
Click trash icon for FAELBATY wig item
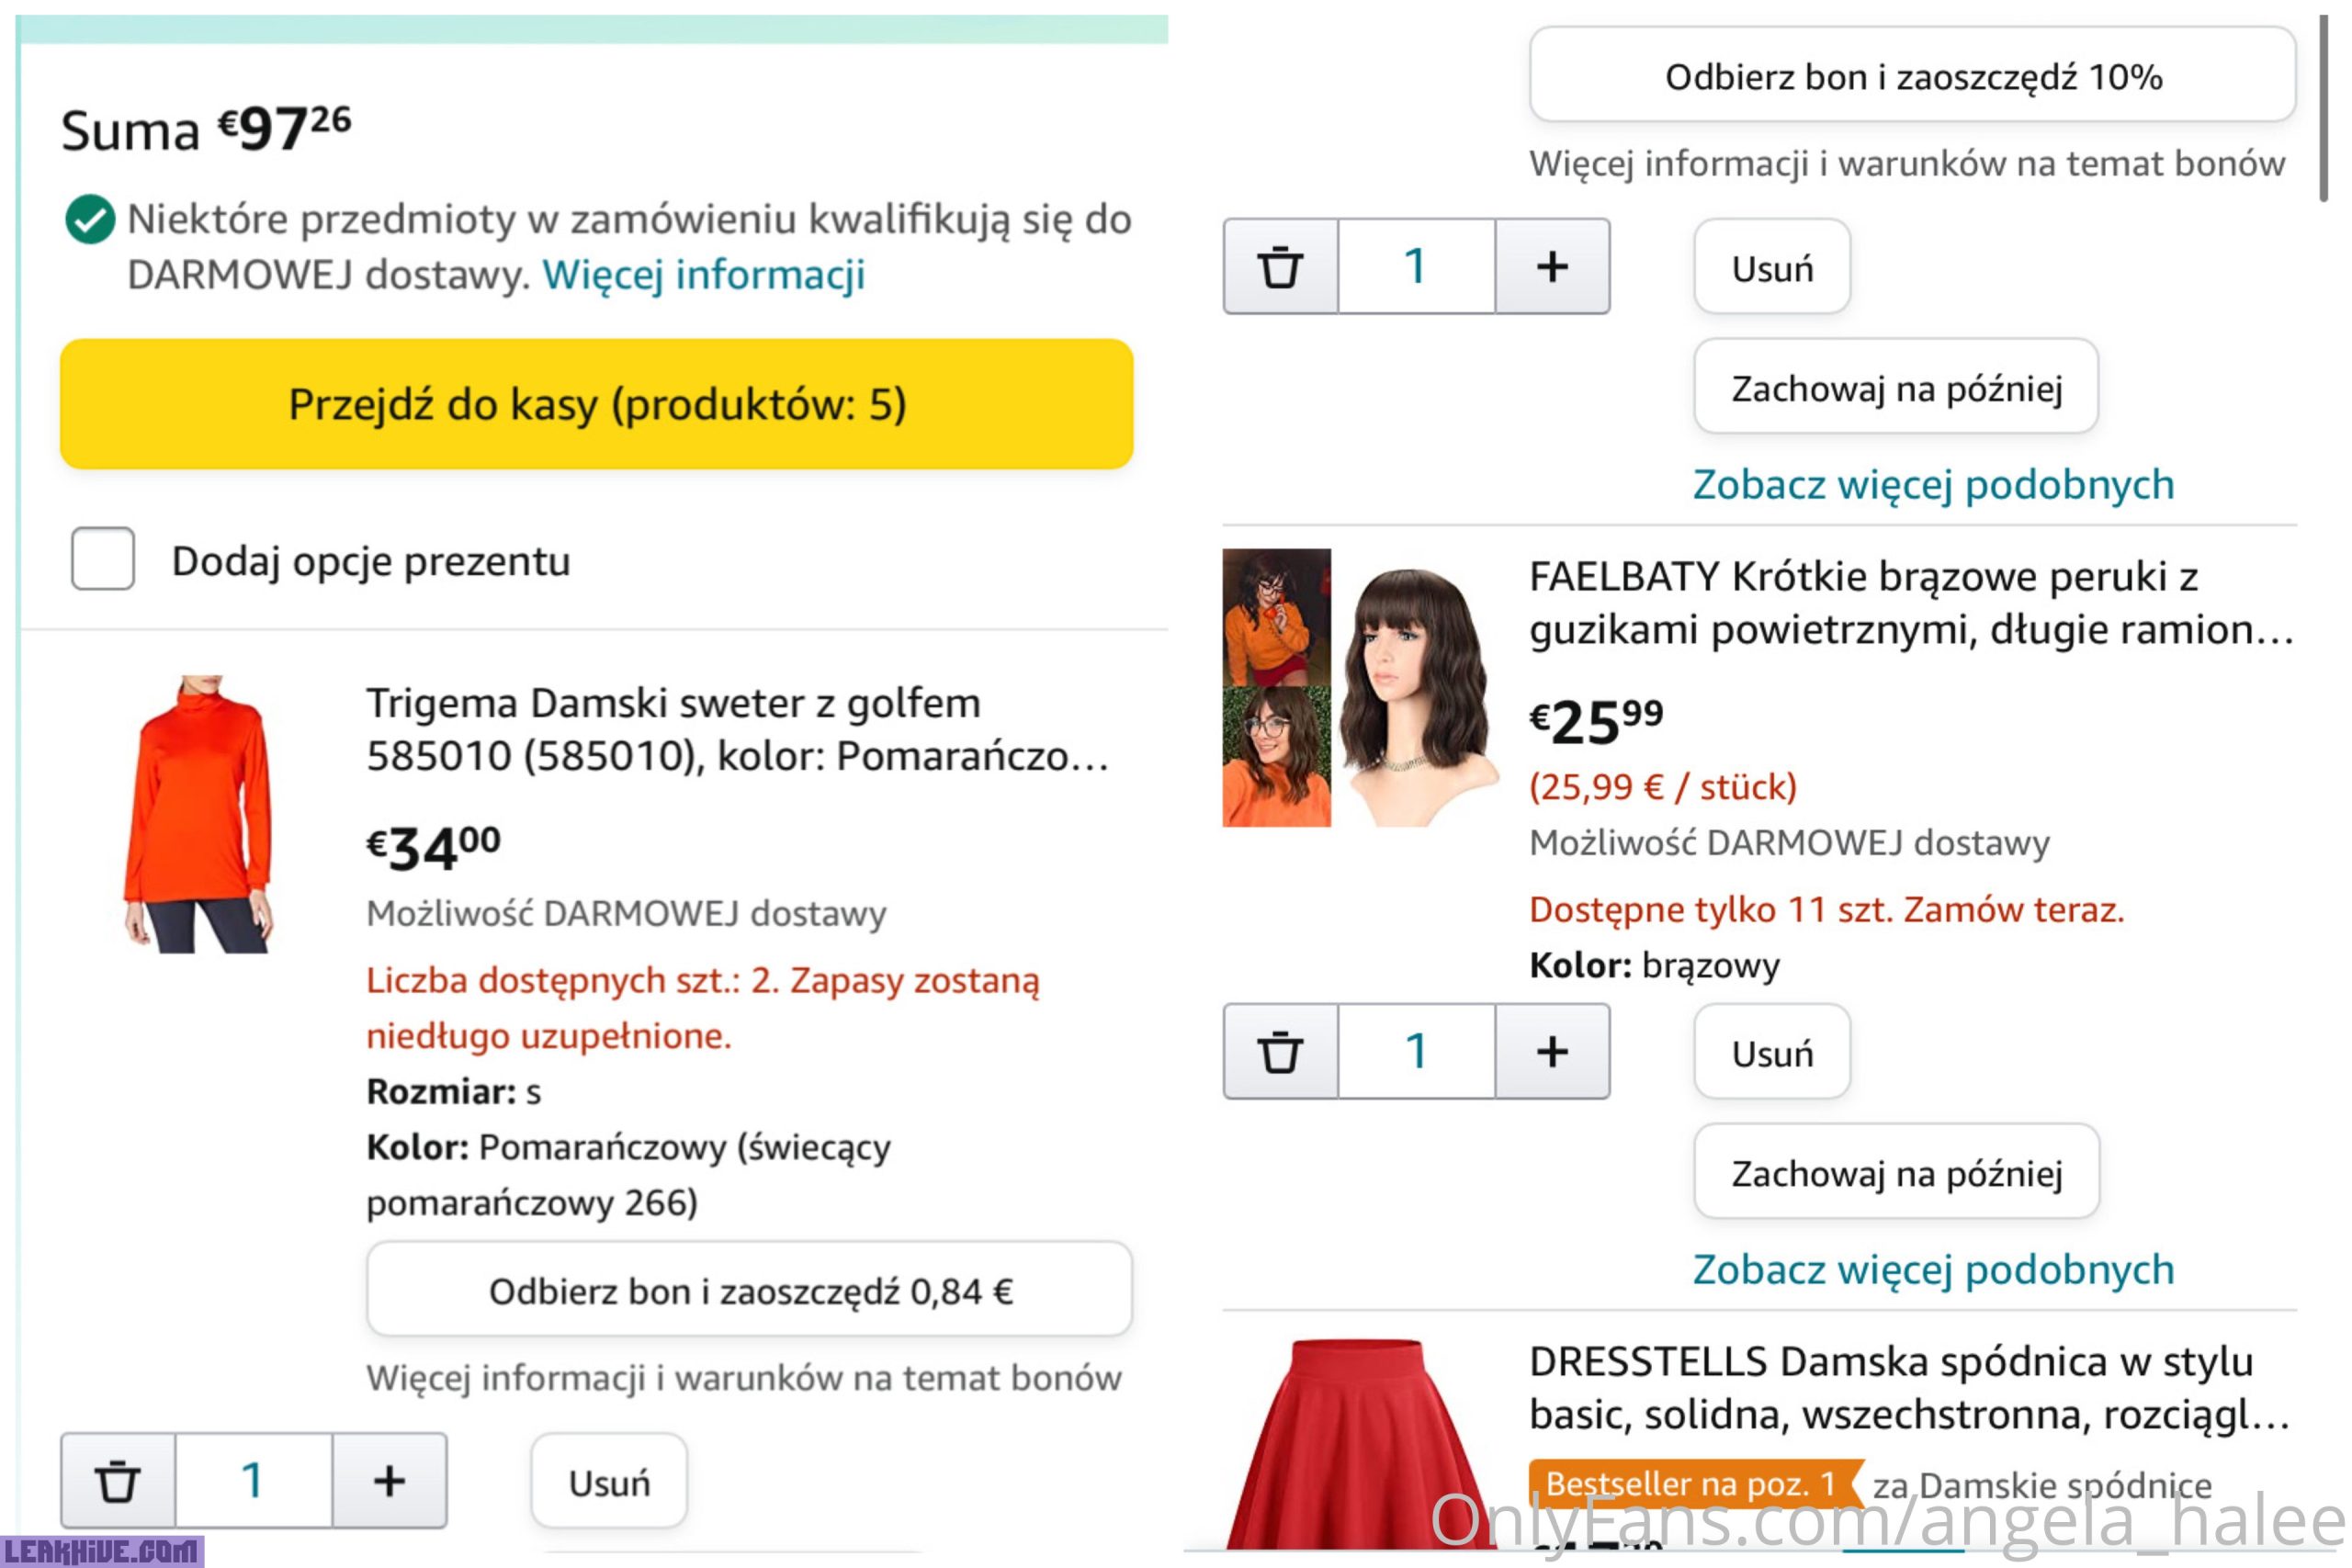(1280, 1052)
